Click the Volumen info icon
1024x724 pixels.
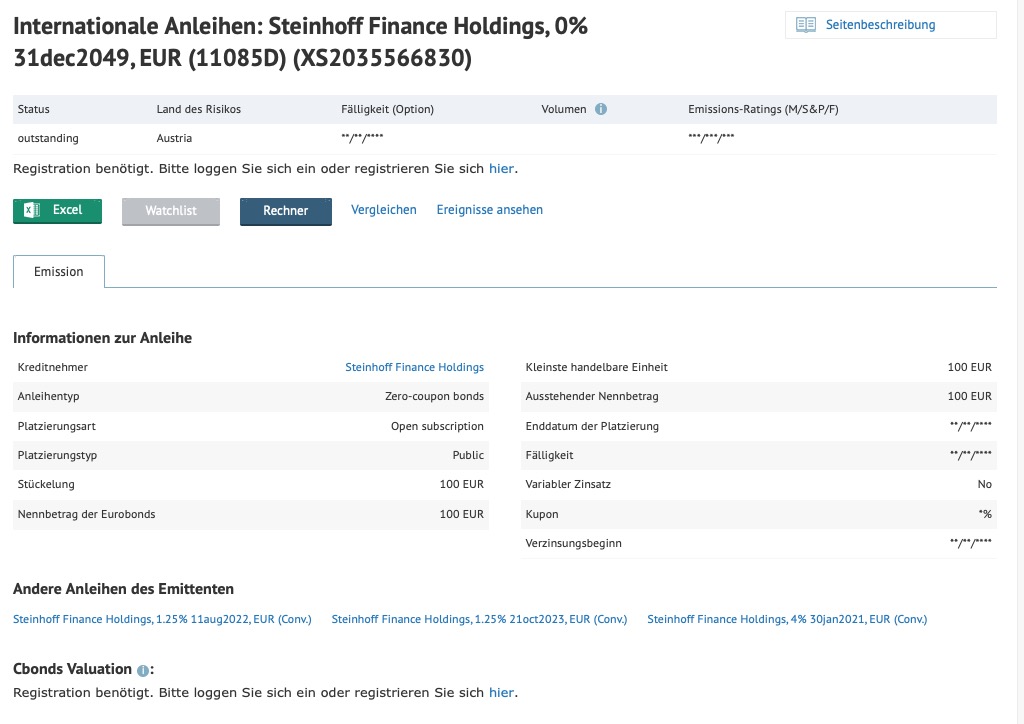[601, 109]
